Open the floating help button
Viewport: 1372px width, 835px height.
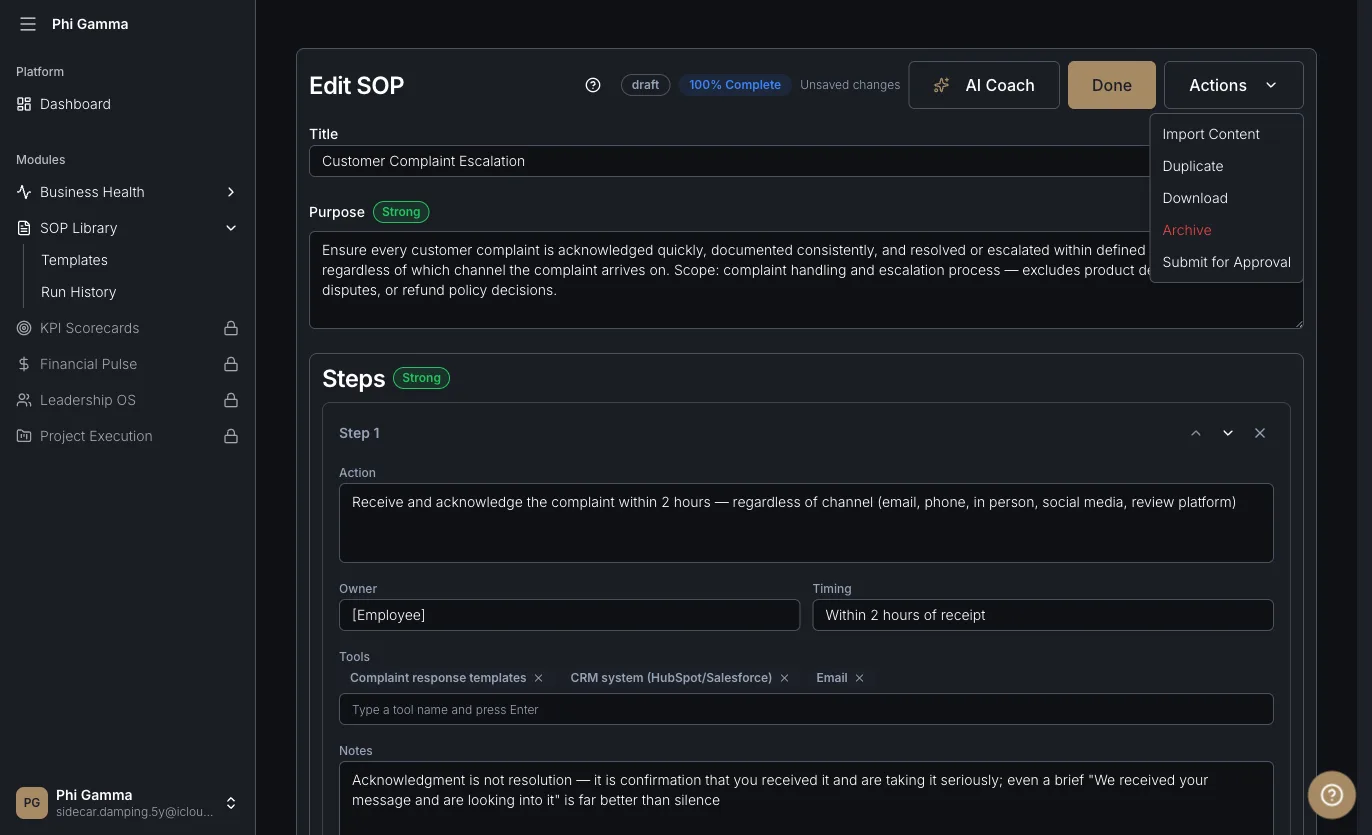(1331, 795)
